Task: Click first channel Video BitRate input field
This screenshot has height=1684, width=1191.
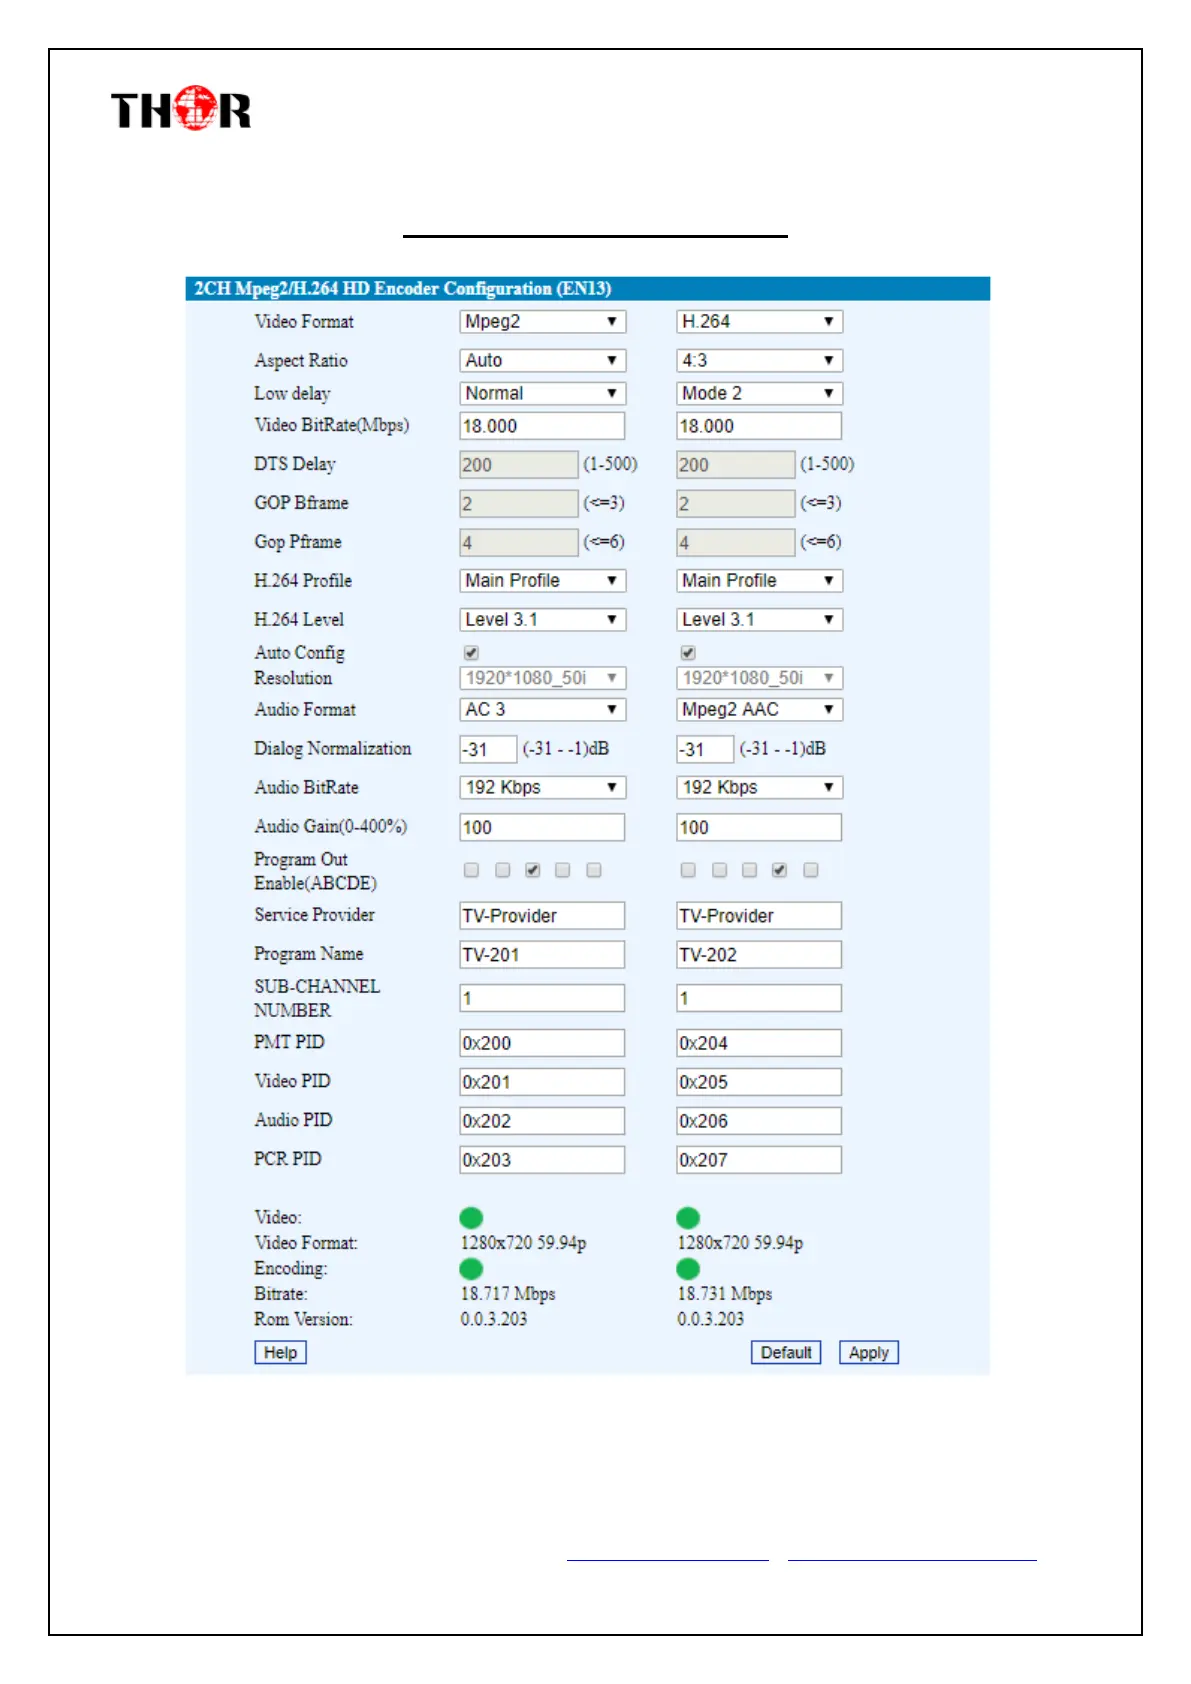Action: click(542, 426)
